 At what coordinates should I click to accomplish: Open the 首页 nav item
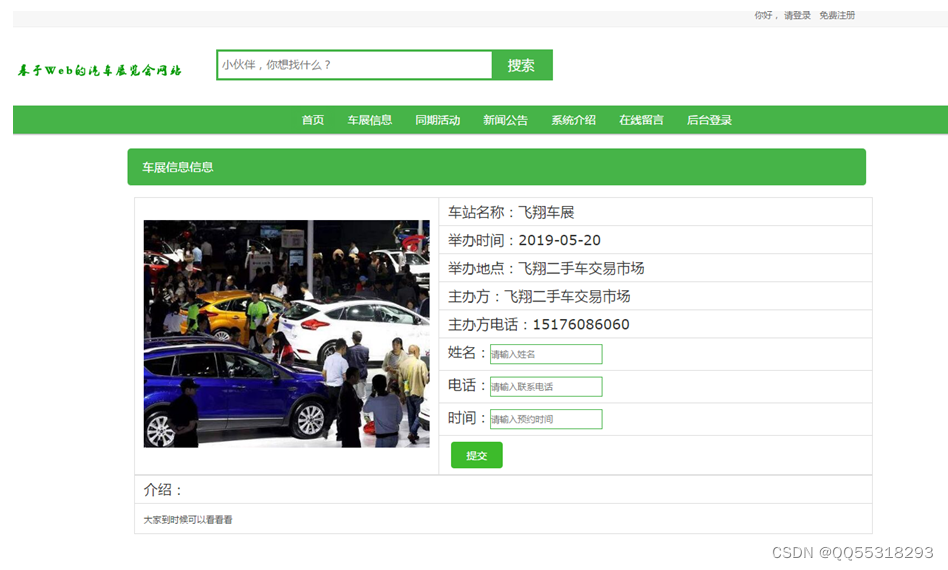click(313, 120)
